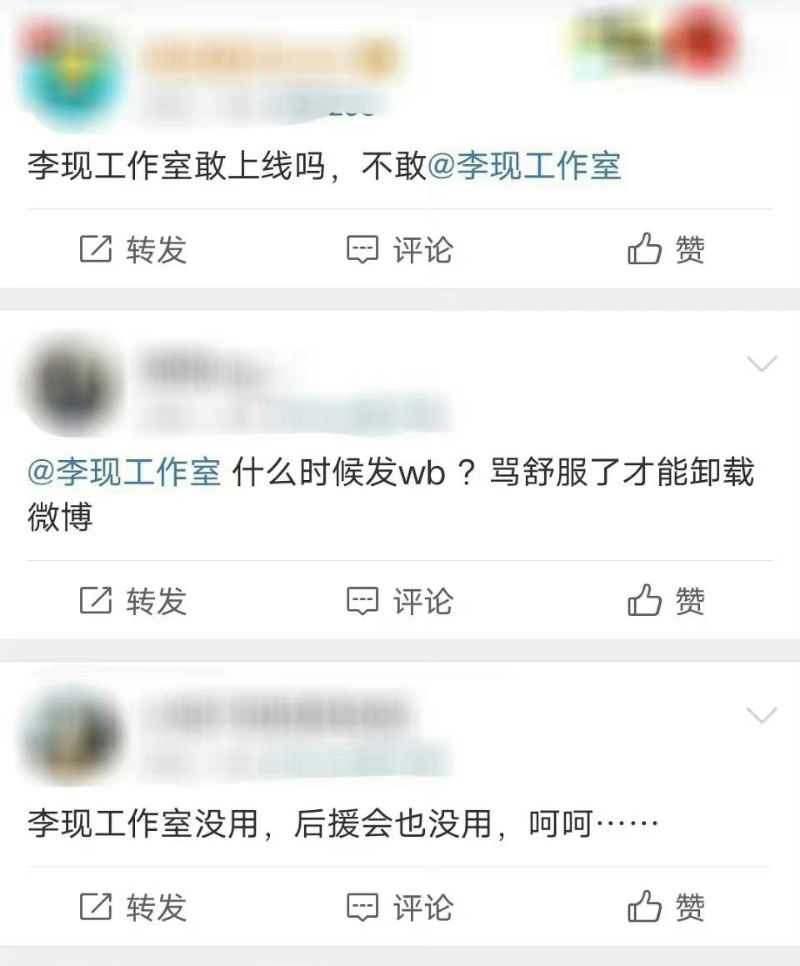Open @李现工作室 mention in second post
The height and width of the screenshot is (966, 800).
(x=124, y=473)
